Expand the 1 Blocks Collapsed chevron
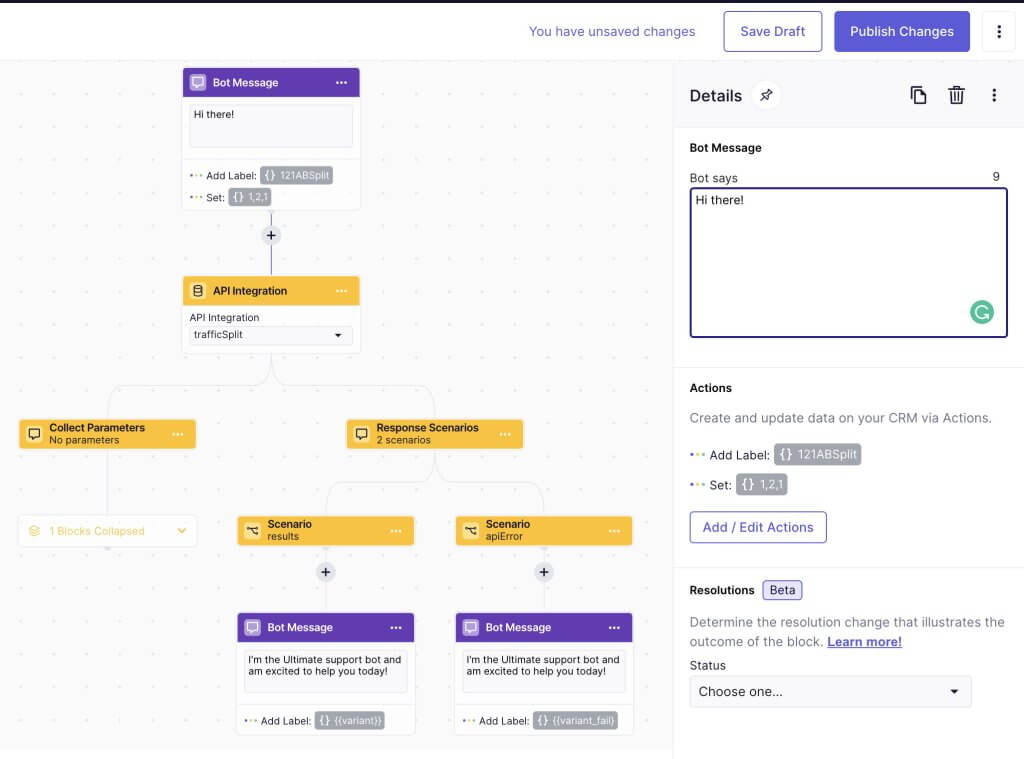Viewport: 1024px width, 759px height. pyautogui.click(x=182, y=531)
